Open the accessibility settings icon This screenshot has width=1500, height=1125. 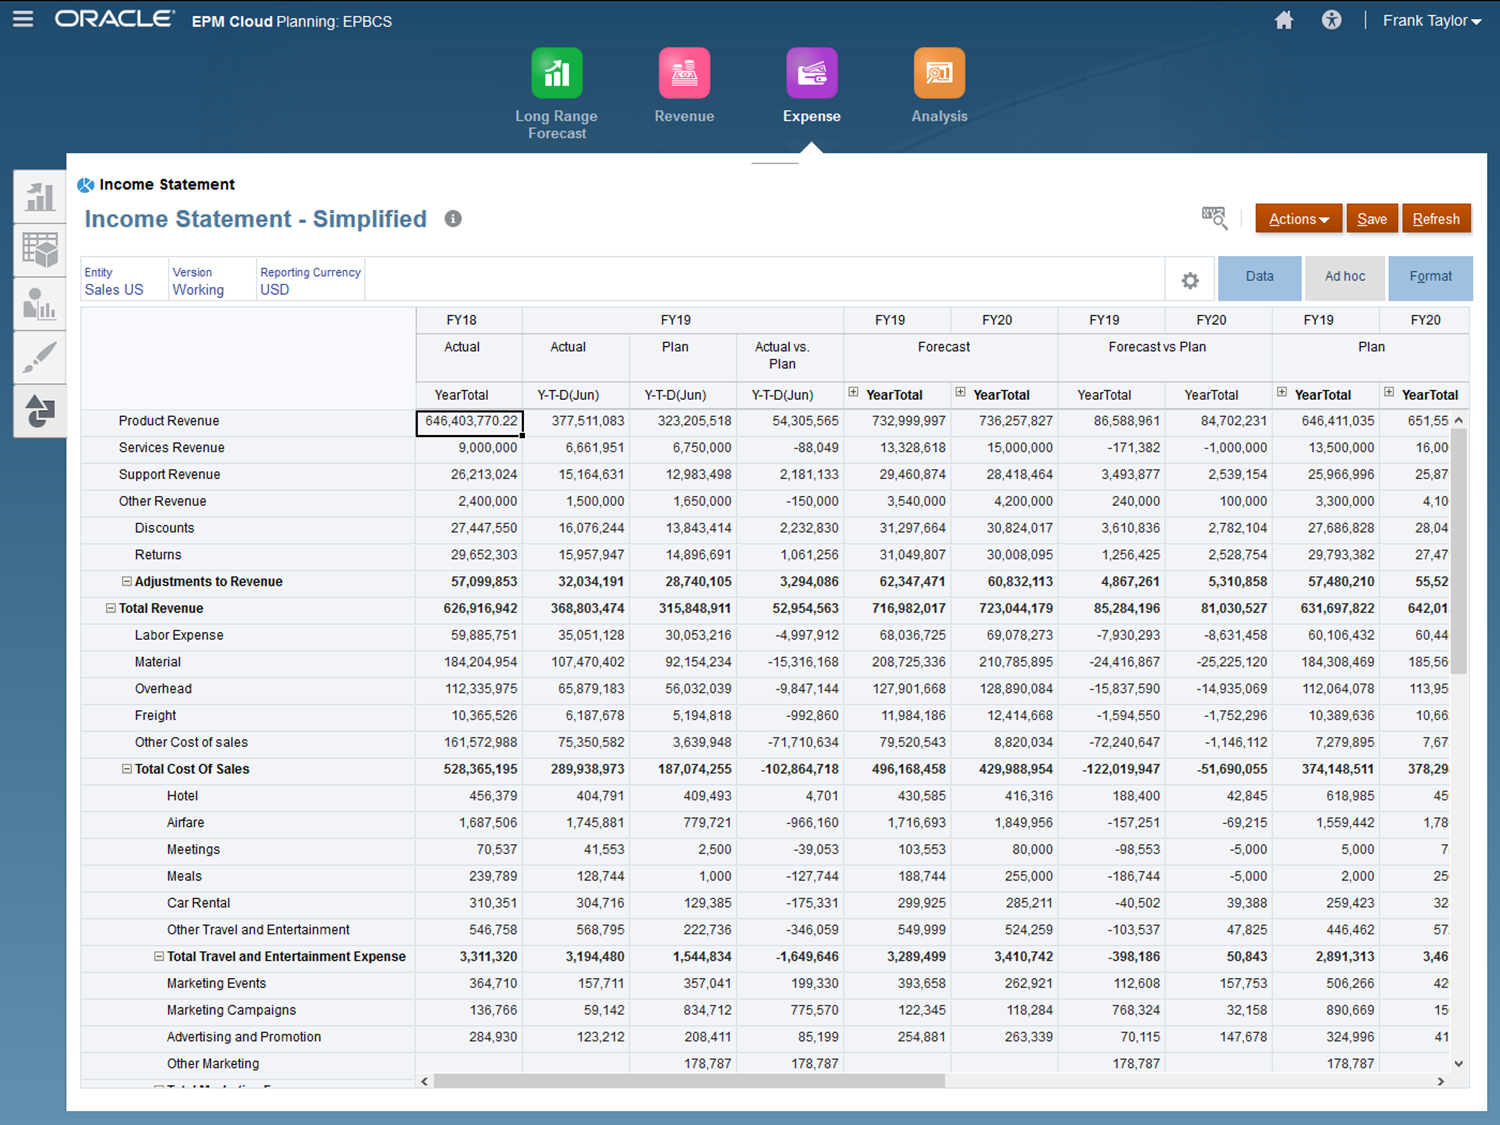point(1331,20)
